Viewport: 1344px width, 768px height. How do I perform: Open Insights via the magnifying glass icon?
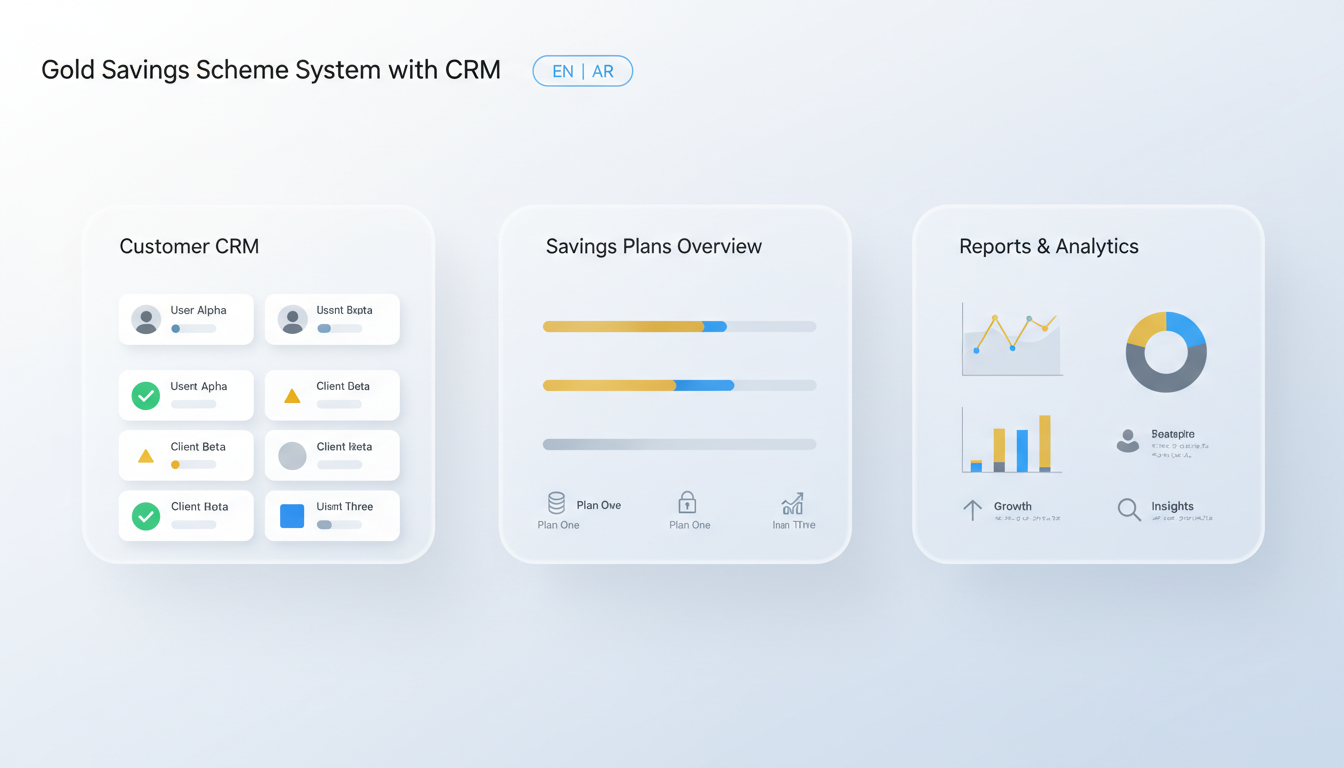1128,509
